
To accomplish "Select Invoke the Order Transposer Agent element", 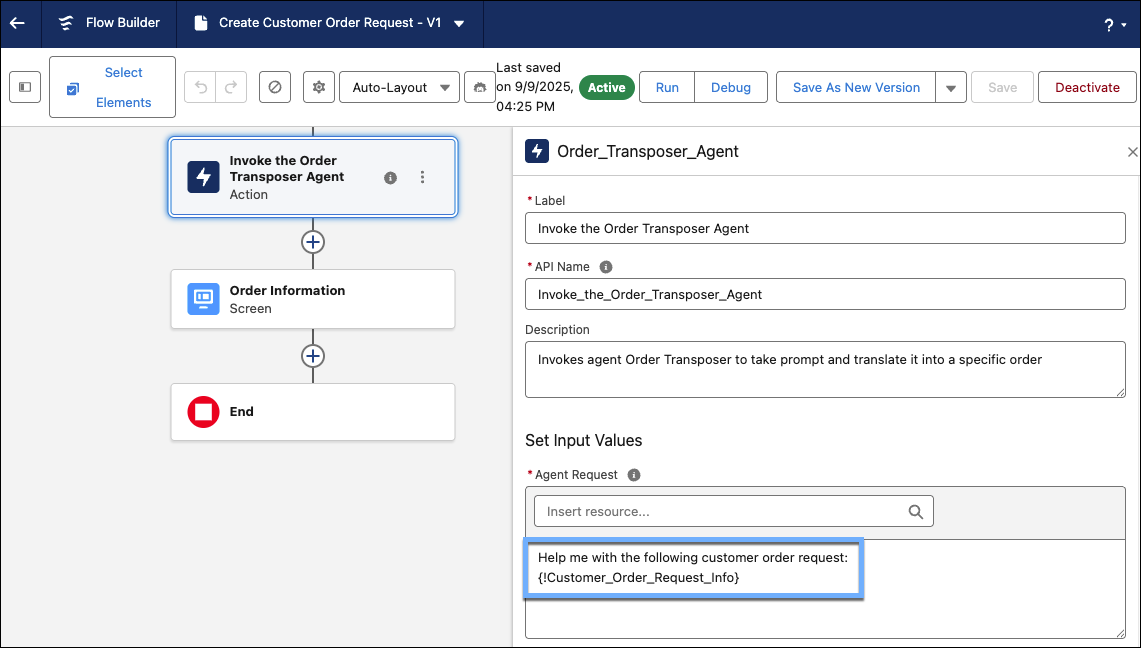I will [x=313, y=177].
